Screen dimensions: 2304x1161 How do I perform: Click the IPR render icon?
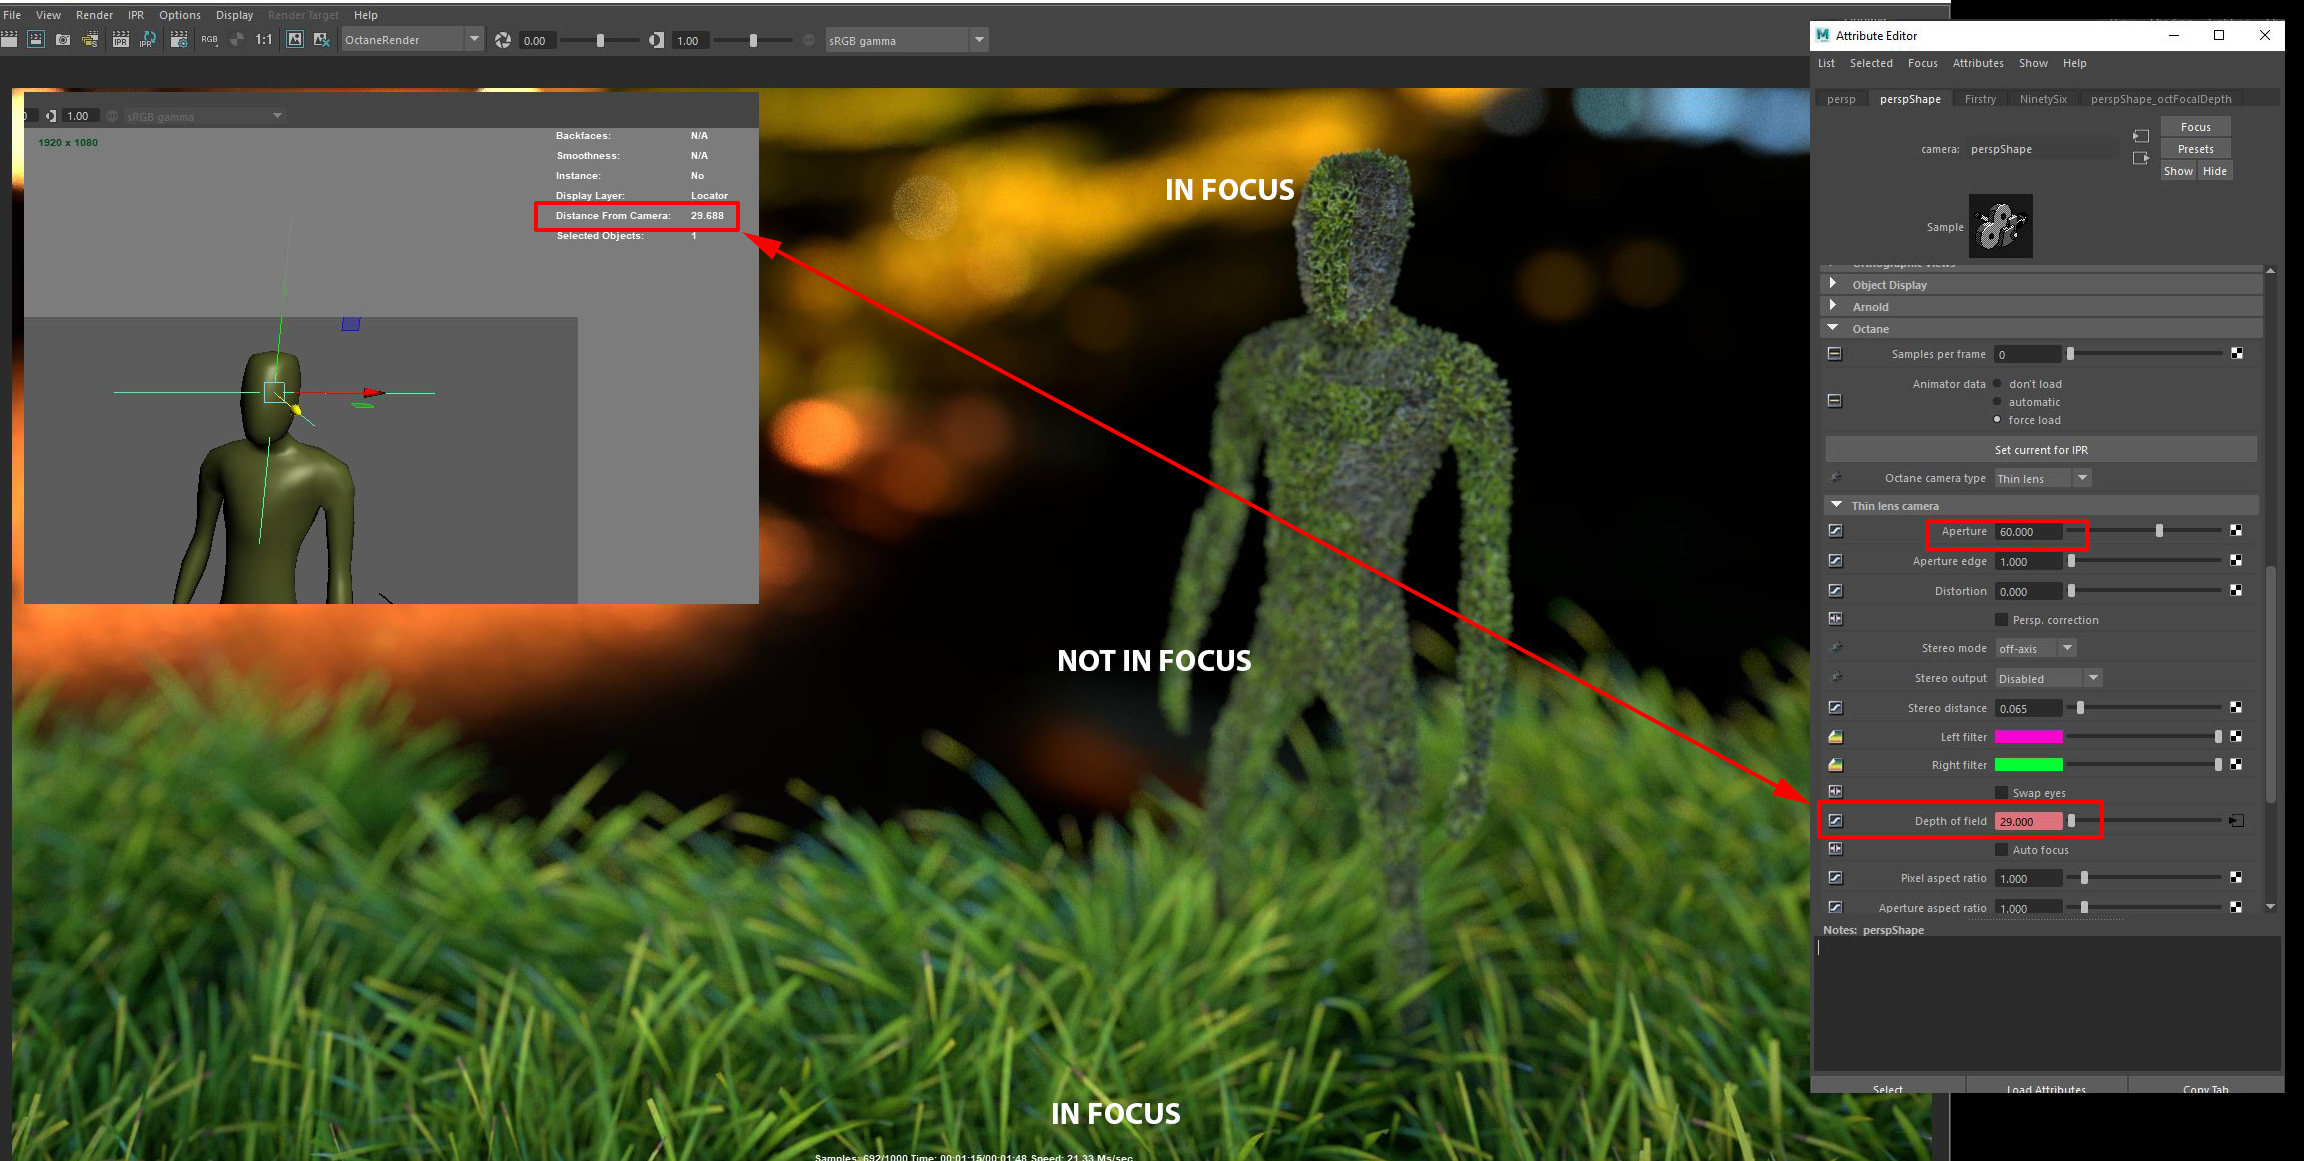click(121, 40)
